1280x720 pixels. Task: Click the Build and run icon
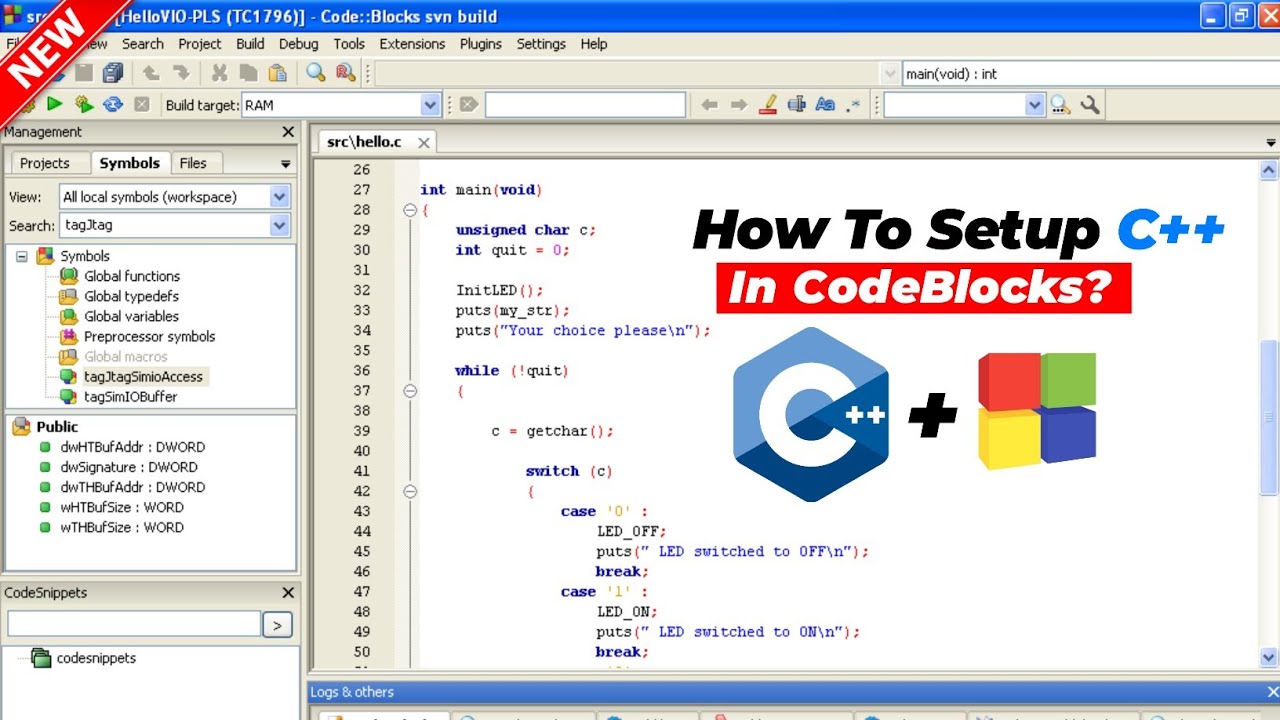[84, 104]
